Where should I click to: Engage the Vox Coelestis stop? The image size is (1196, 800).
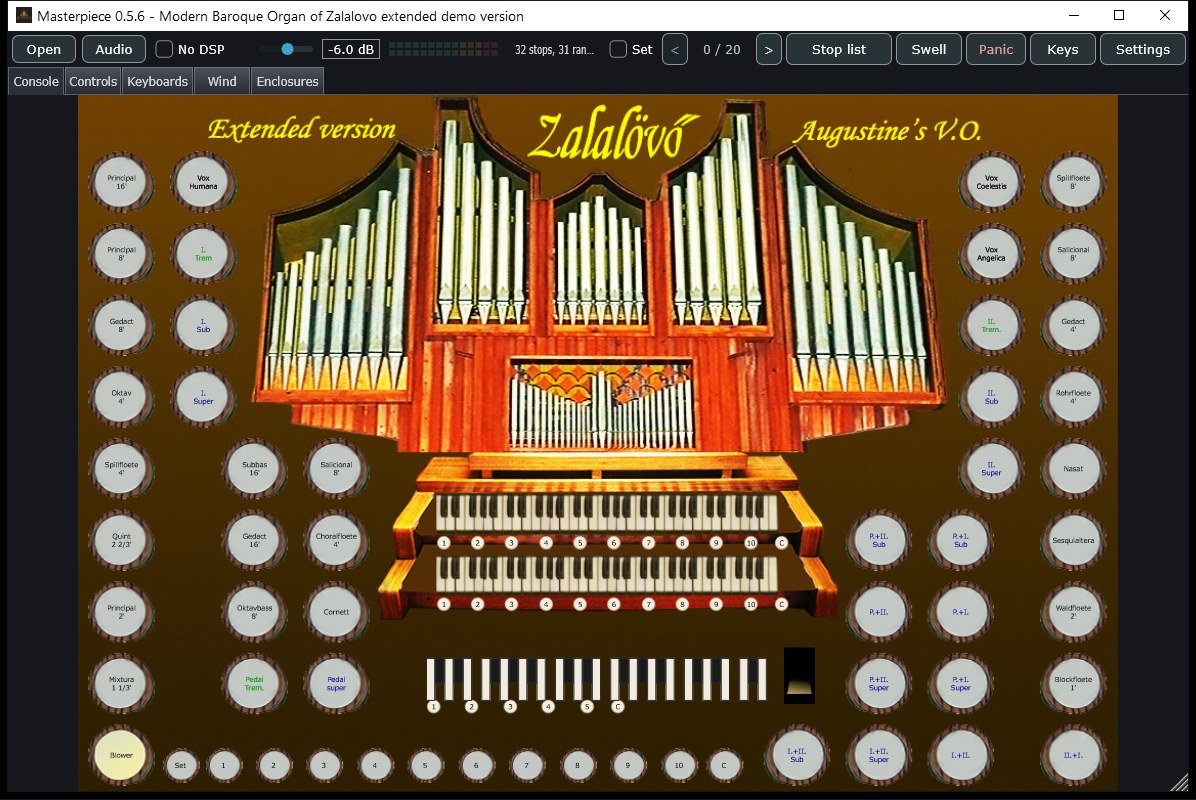coord(992,182)
